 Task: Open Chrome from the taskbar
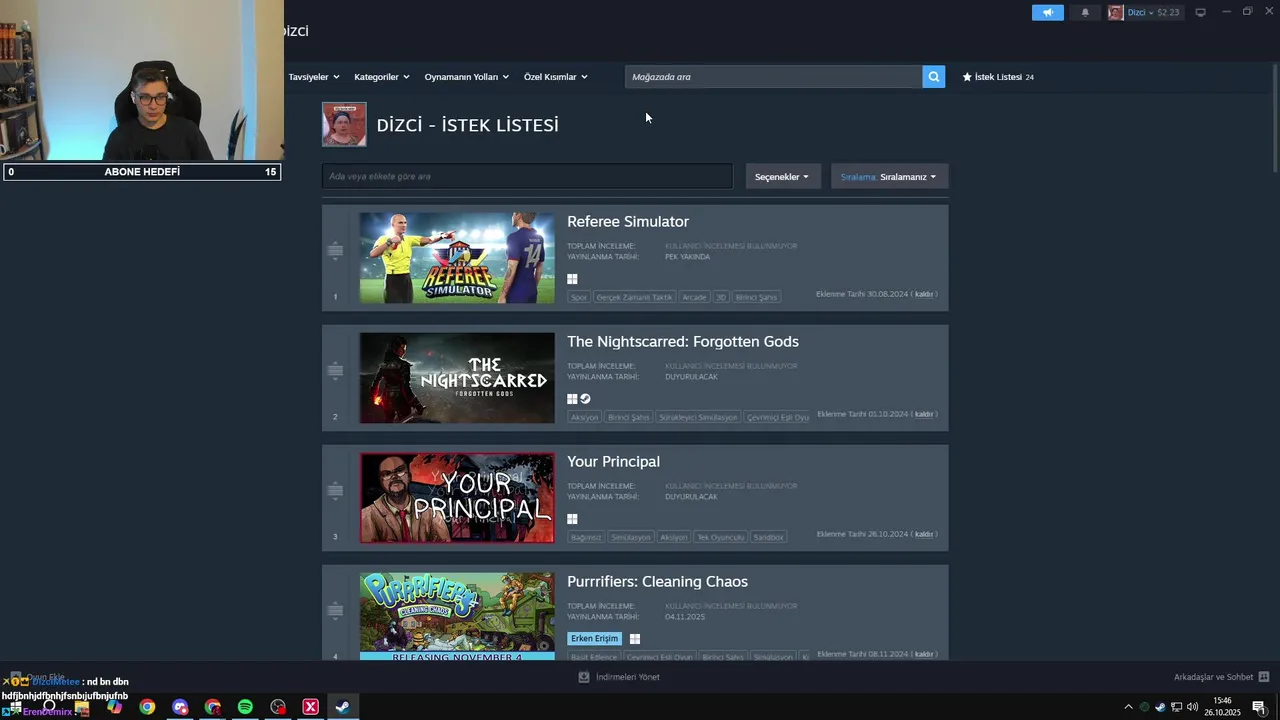click(x=147, y=707)
